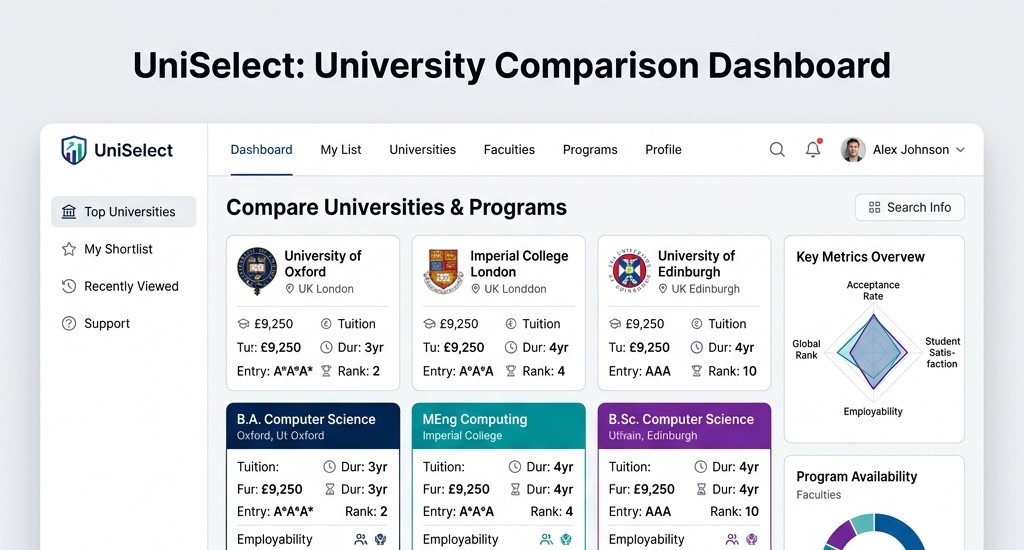Open the Universities tab
1024x550 pixels.
point(423,150)
